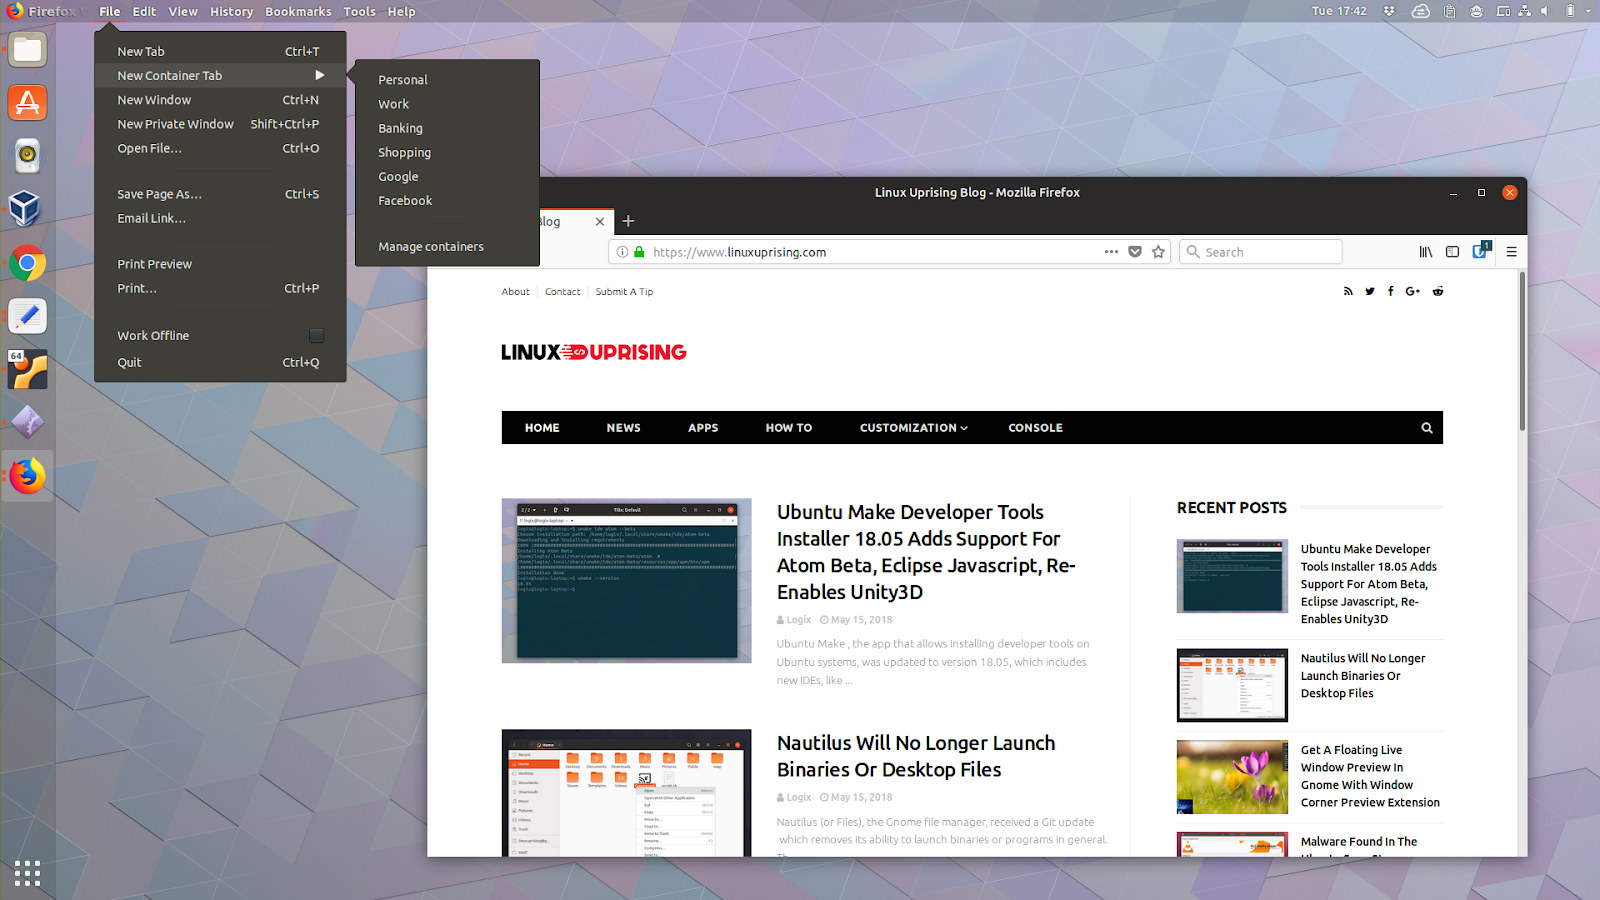Open Rhythmbox speaker icon in the dock
Viewport: 1600px width, 900px height.
[x=28, y=156]
